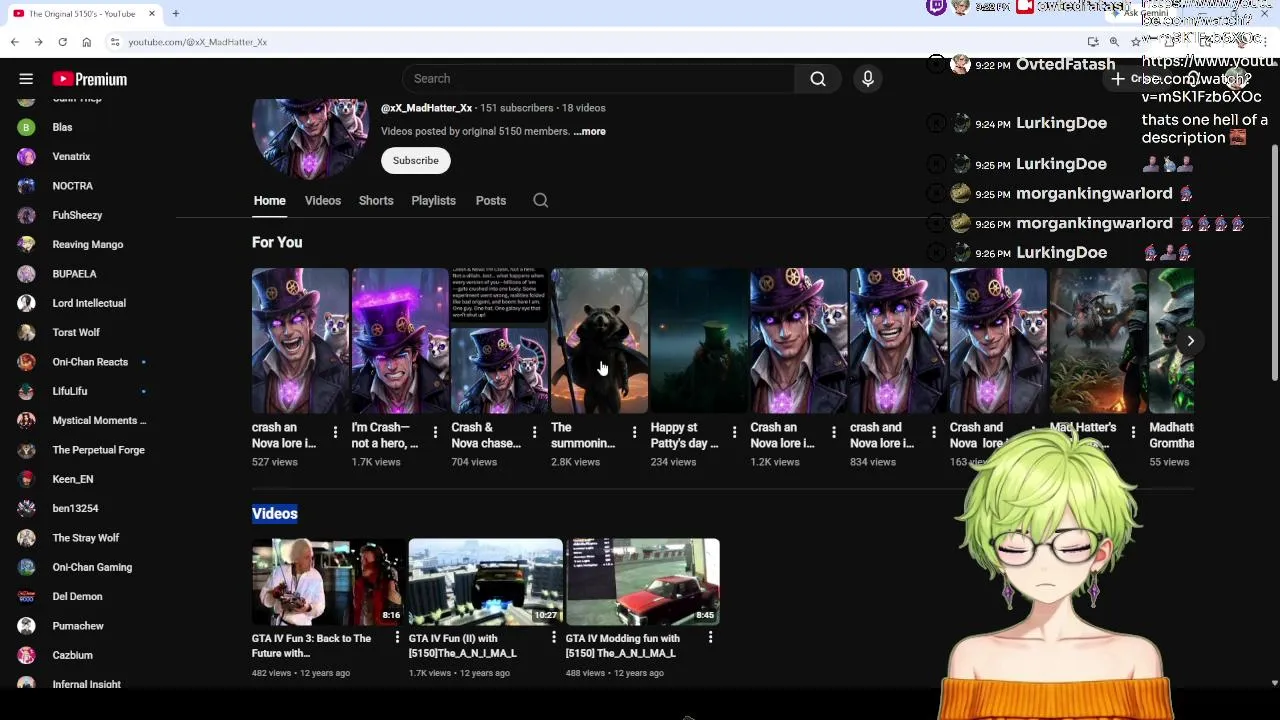Click the channel profile picture
1280x720 pixels.
tap(310, 138)
